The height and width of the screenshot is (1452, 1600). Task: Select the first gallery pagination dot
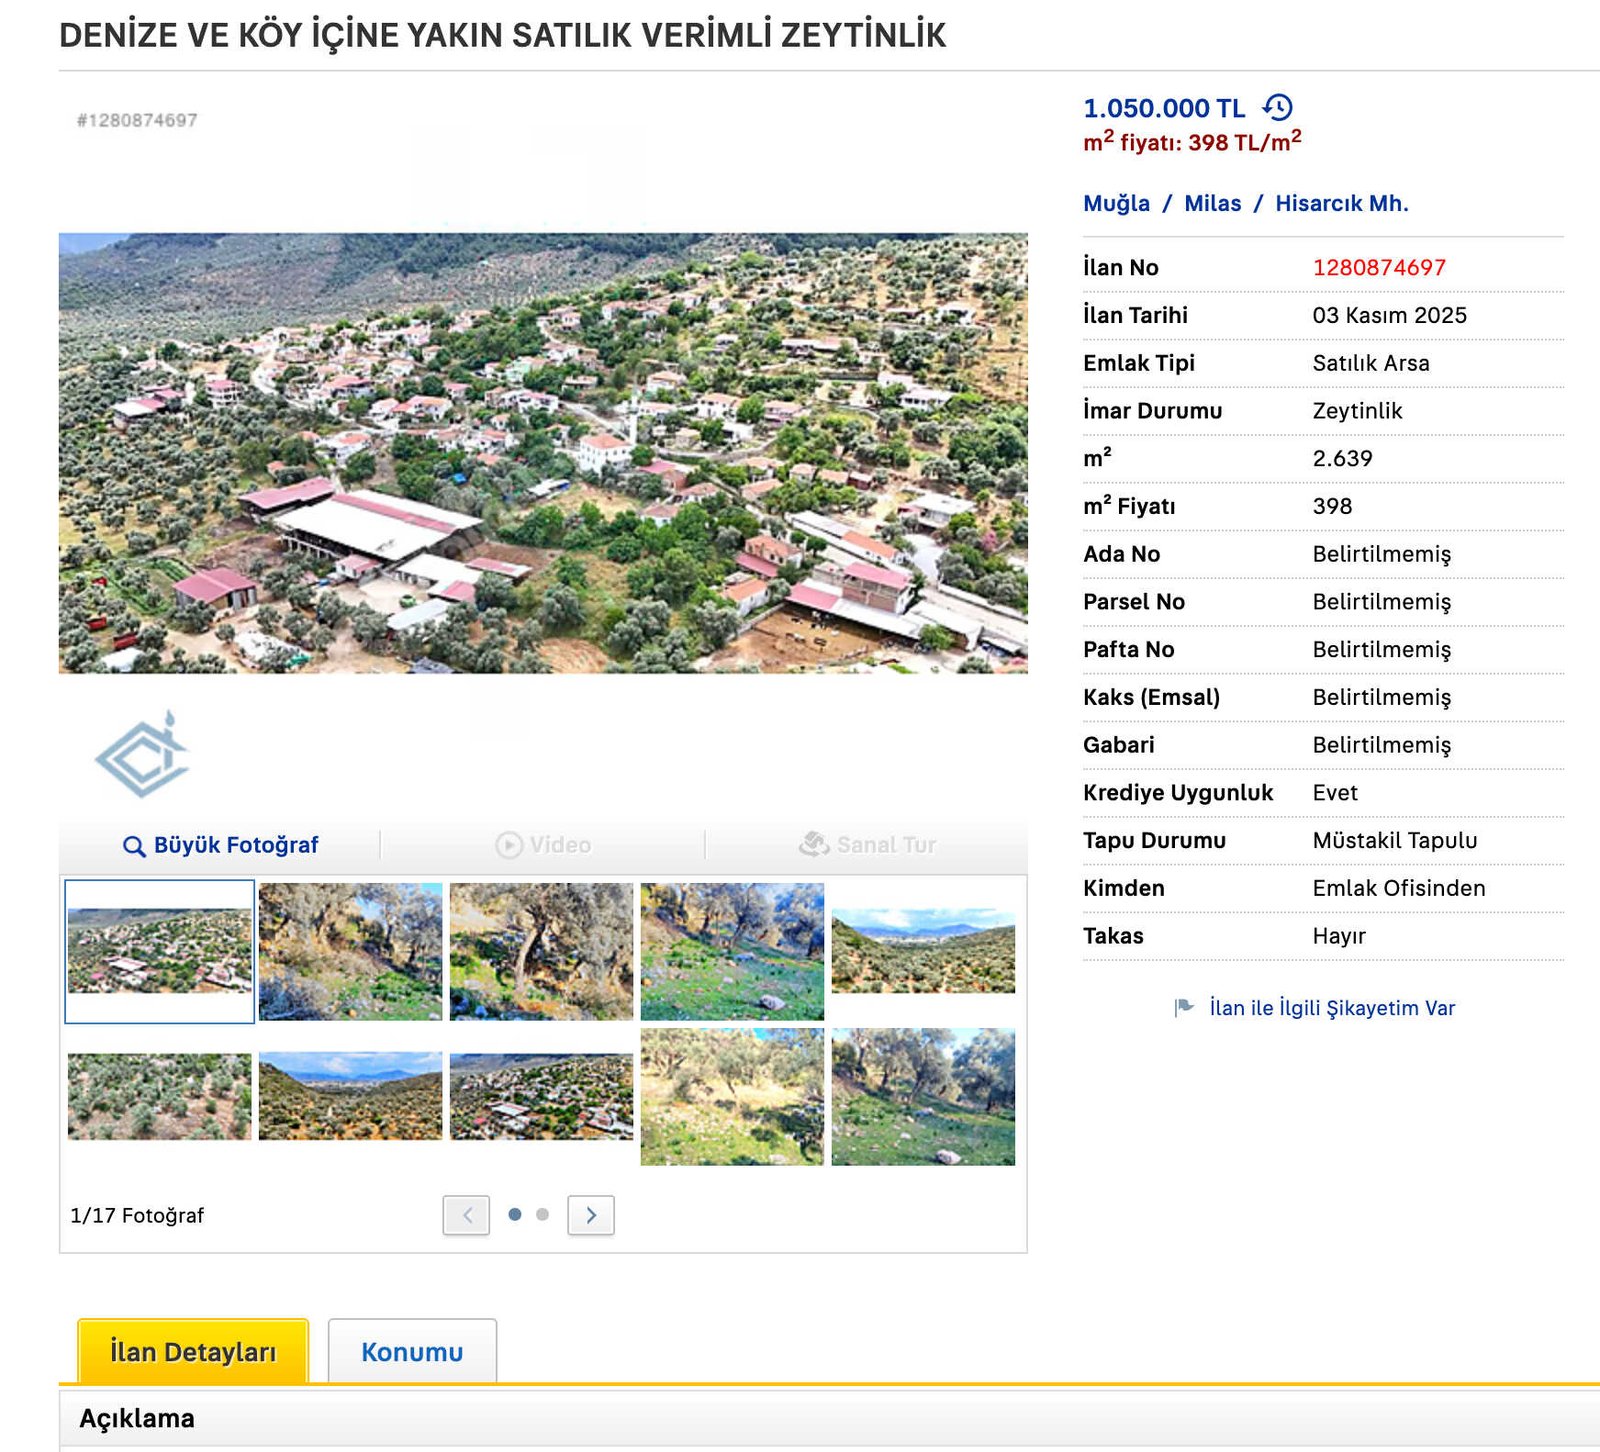coord(515,1214)
